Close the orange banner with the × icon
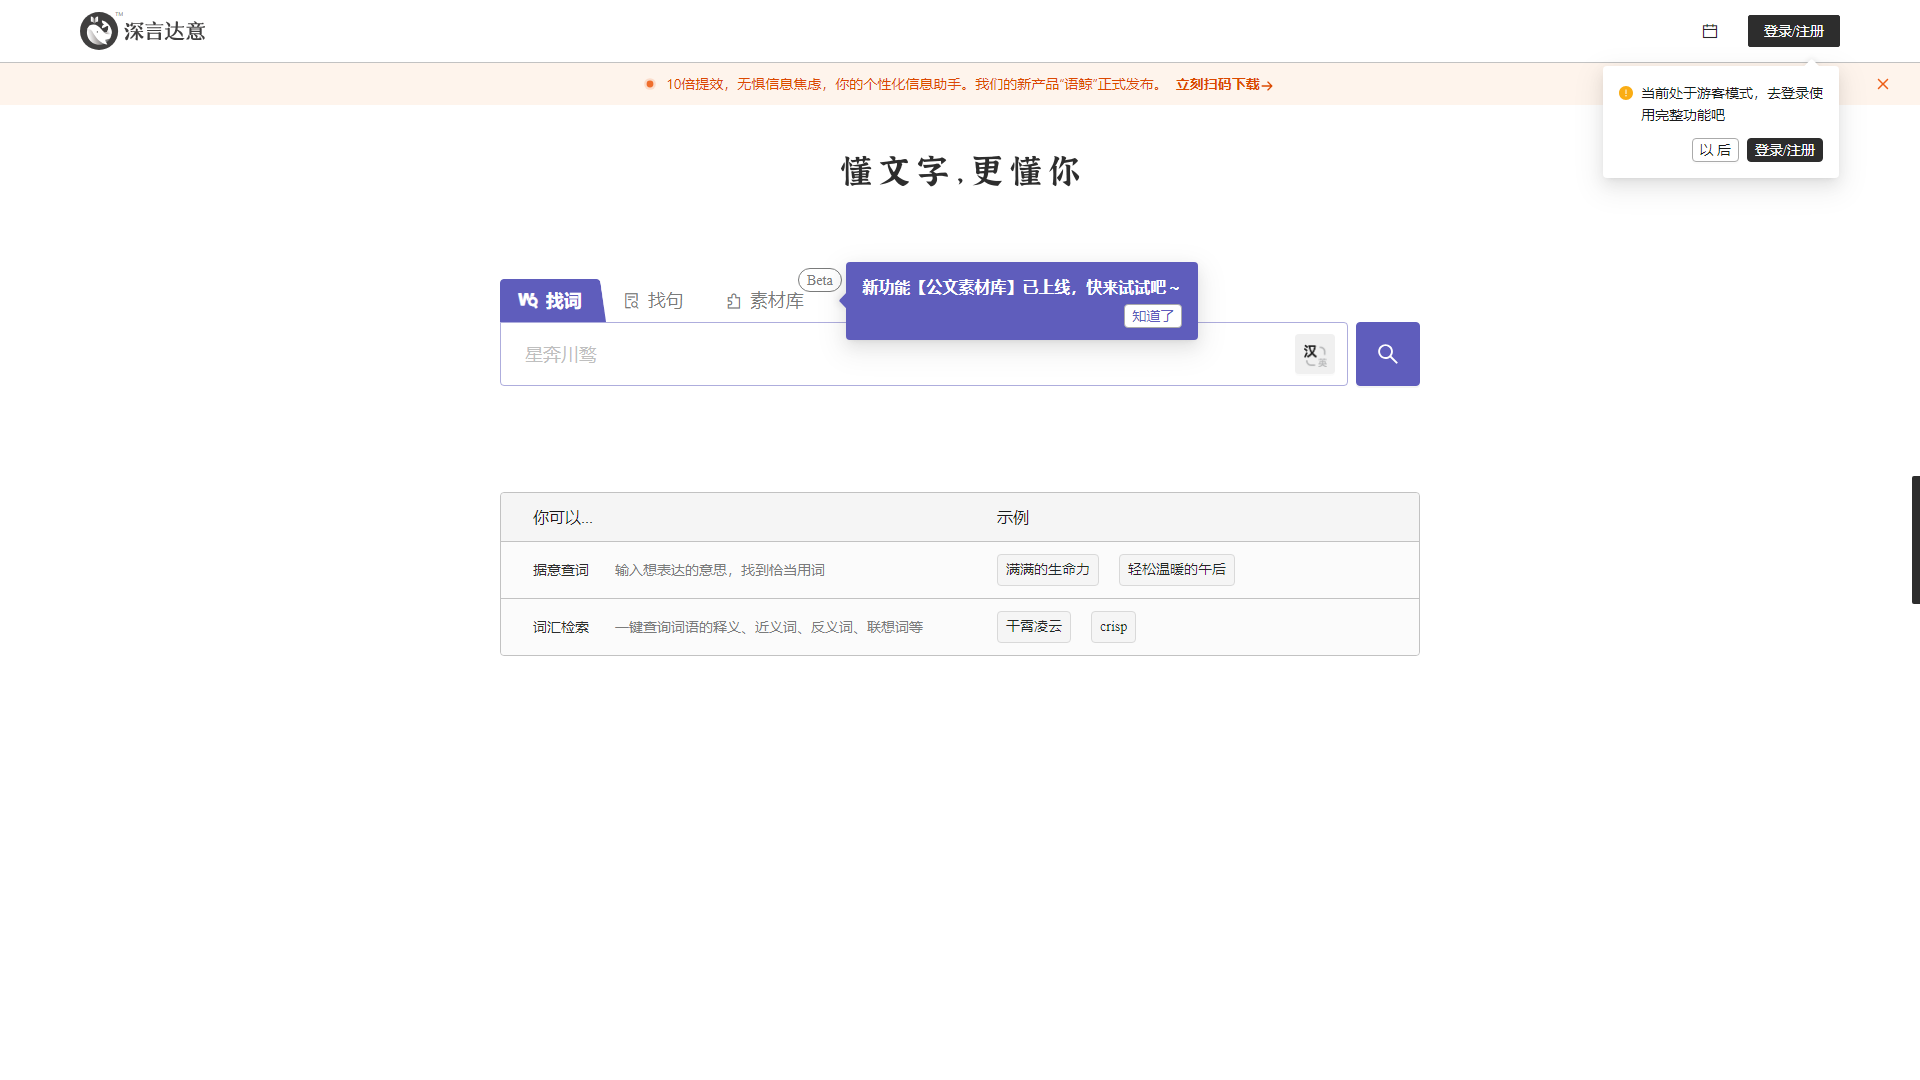The image size is (1920, 1080). pos(1883,84)
